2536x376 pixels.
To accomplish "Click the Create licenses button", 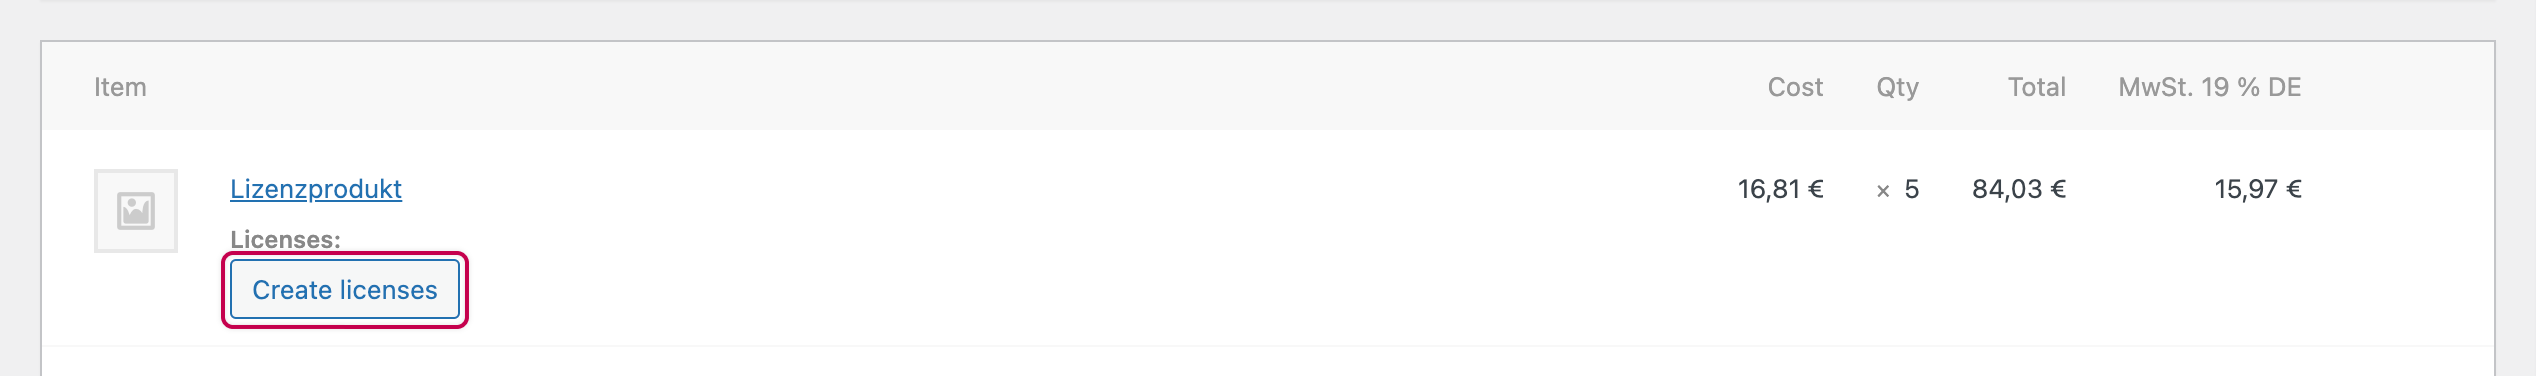I will [x=345, y=289].
